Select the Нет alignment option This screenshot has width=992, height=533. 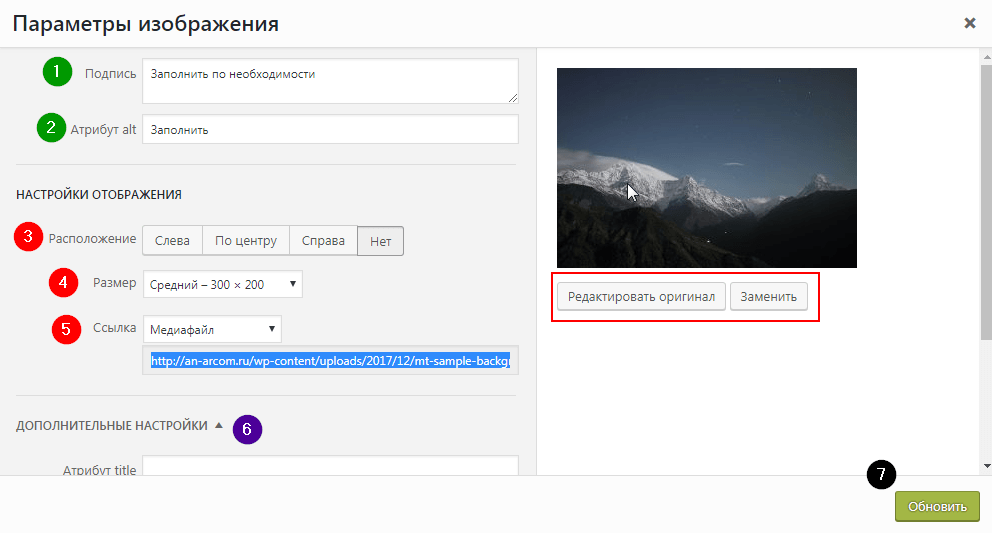click(x=380, y=241)
